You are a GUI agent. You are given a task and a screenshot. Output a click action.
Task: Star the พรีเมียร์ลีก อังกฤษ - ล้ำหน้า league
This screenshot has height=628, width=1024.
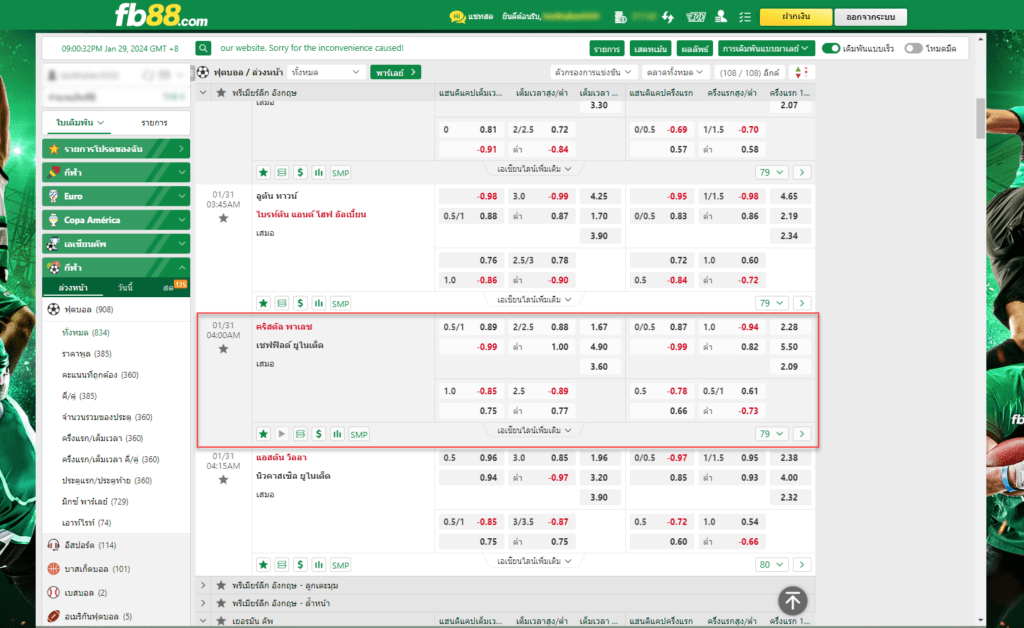pos(221,603)
